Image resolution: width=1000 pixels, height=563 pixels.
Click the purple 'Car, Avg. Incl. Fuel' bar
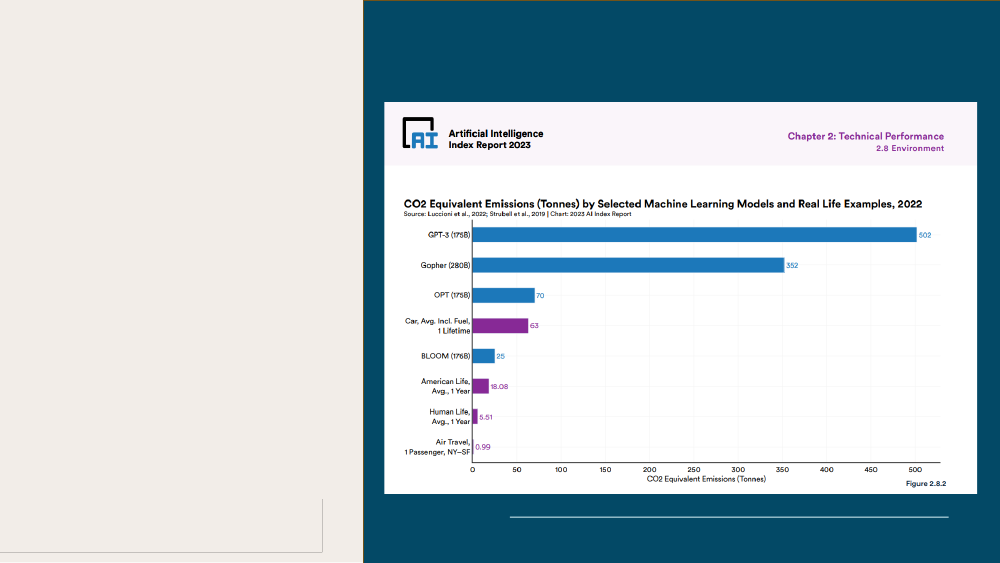pyautogui.click(x=500, y=326)
